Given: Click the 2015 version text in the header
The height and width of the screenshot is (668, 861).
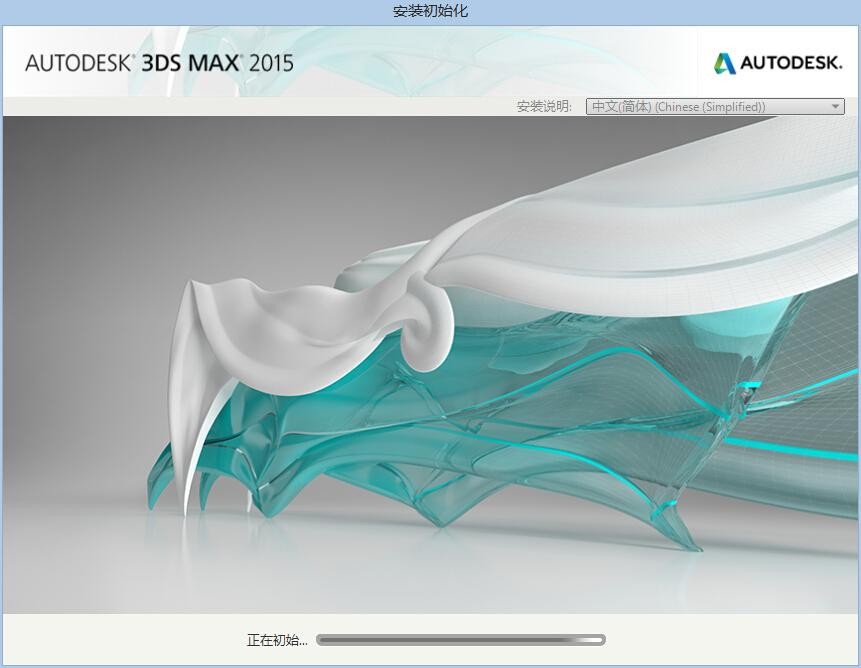Looking at the screenshot, I should [272, 62].
